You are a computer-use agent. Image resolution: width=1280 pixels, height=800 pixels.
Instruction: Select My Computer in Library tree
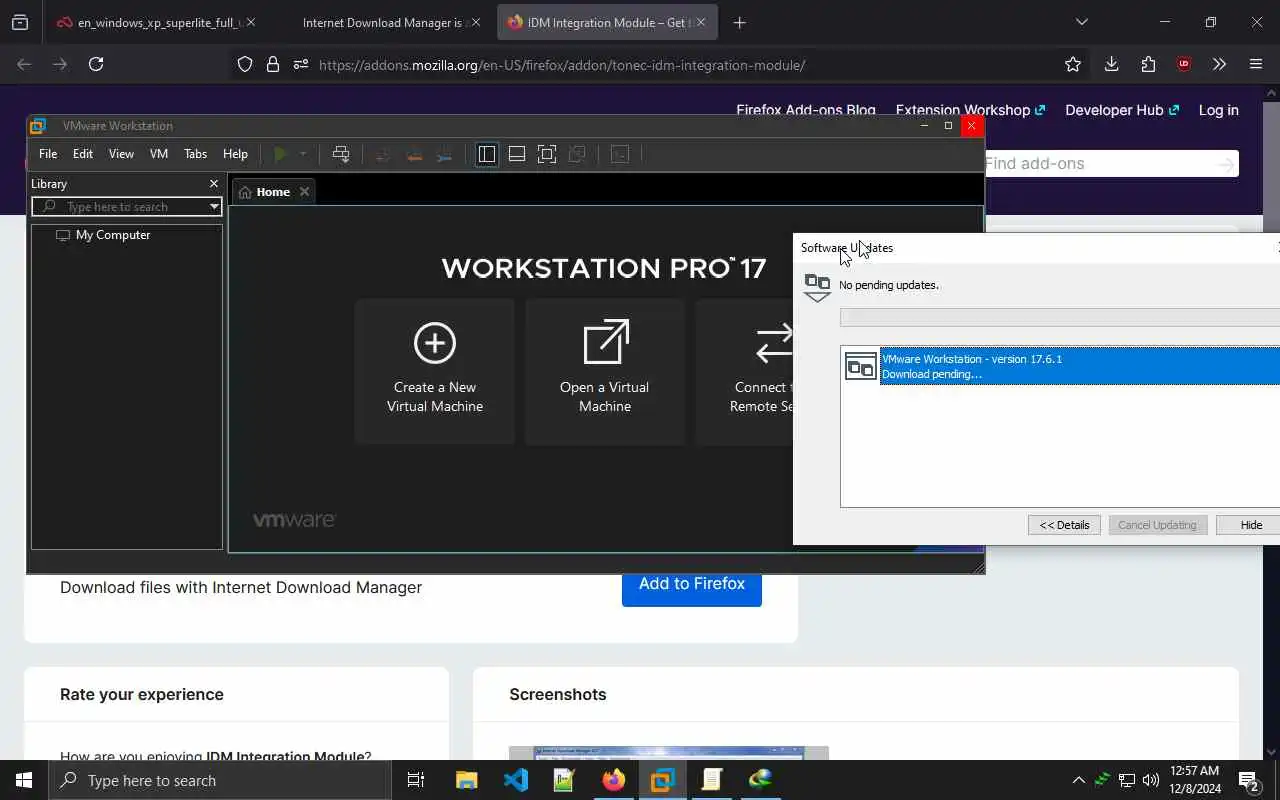[113, 235]
